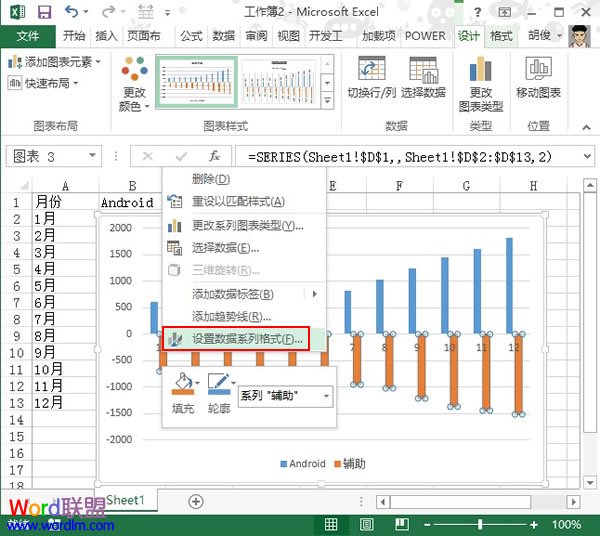Viewport: 600px width, 536px height.
Task: Choose Add Trendline (添加趋势线) menu item
Action: [x=244, y=316]
